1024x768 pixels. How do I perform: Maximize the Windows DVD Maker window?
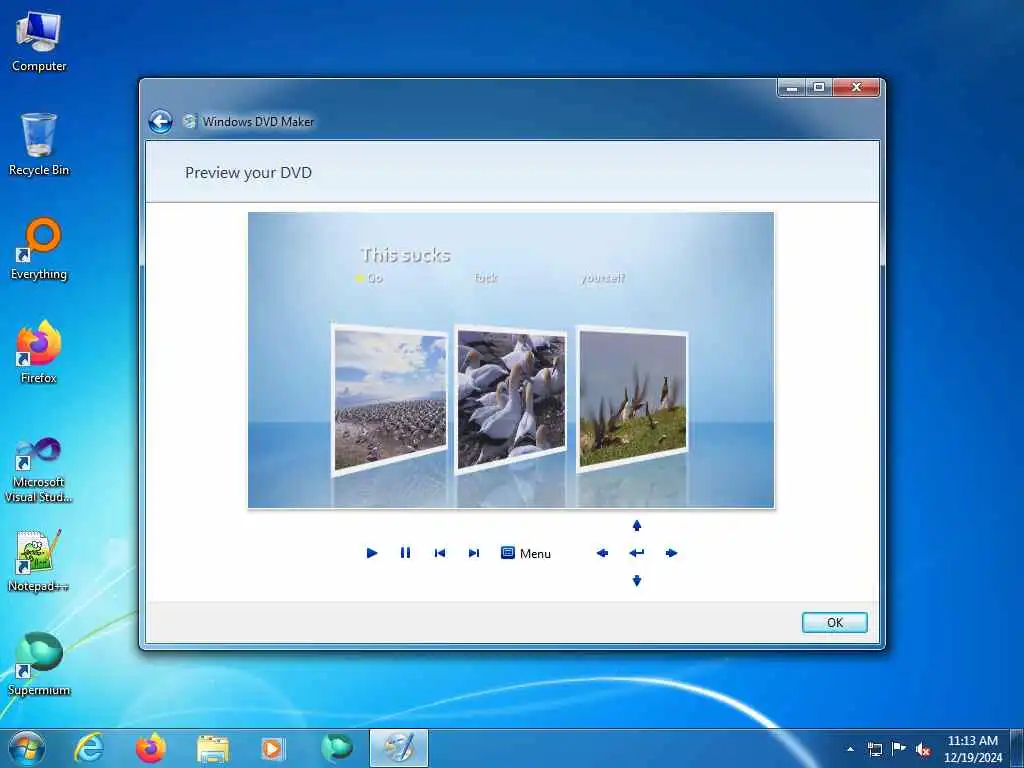coord(819,88)
